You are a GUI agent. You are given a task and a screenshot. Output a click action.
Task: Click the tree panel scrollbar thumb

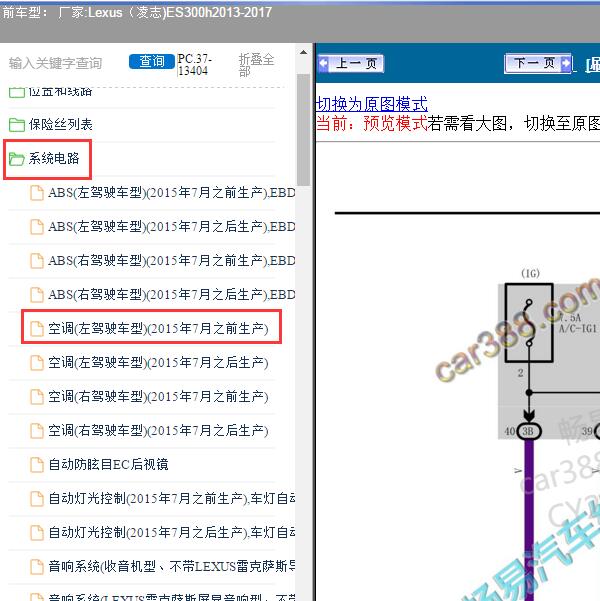point(303,130)
